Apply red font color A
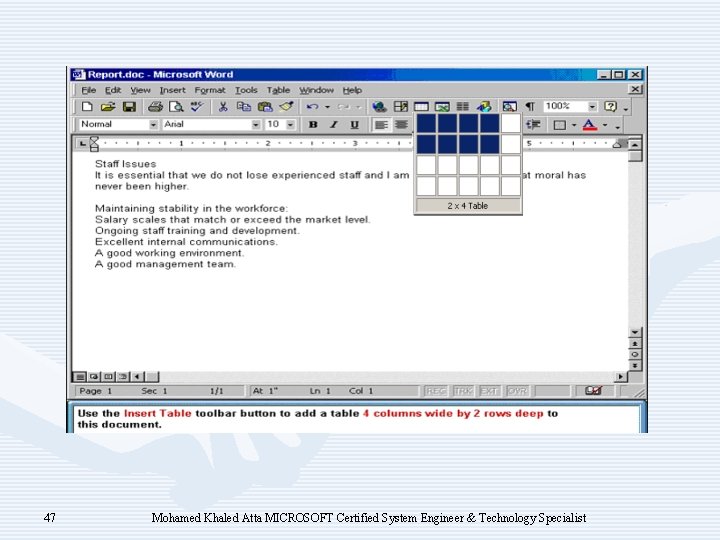The image size is (720, 540). pyautogui.click(x=590, y=125)
